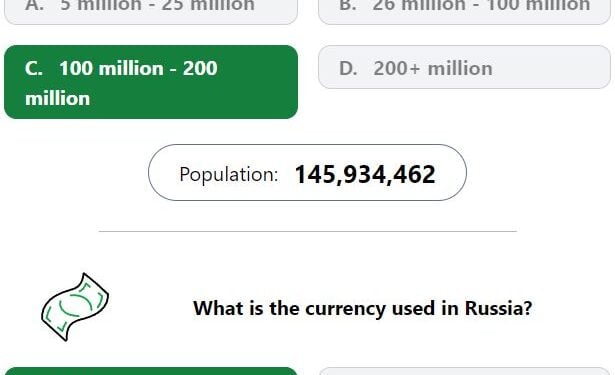Select the green highlighted currency answer at the bottom

coord(151,371)
